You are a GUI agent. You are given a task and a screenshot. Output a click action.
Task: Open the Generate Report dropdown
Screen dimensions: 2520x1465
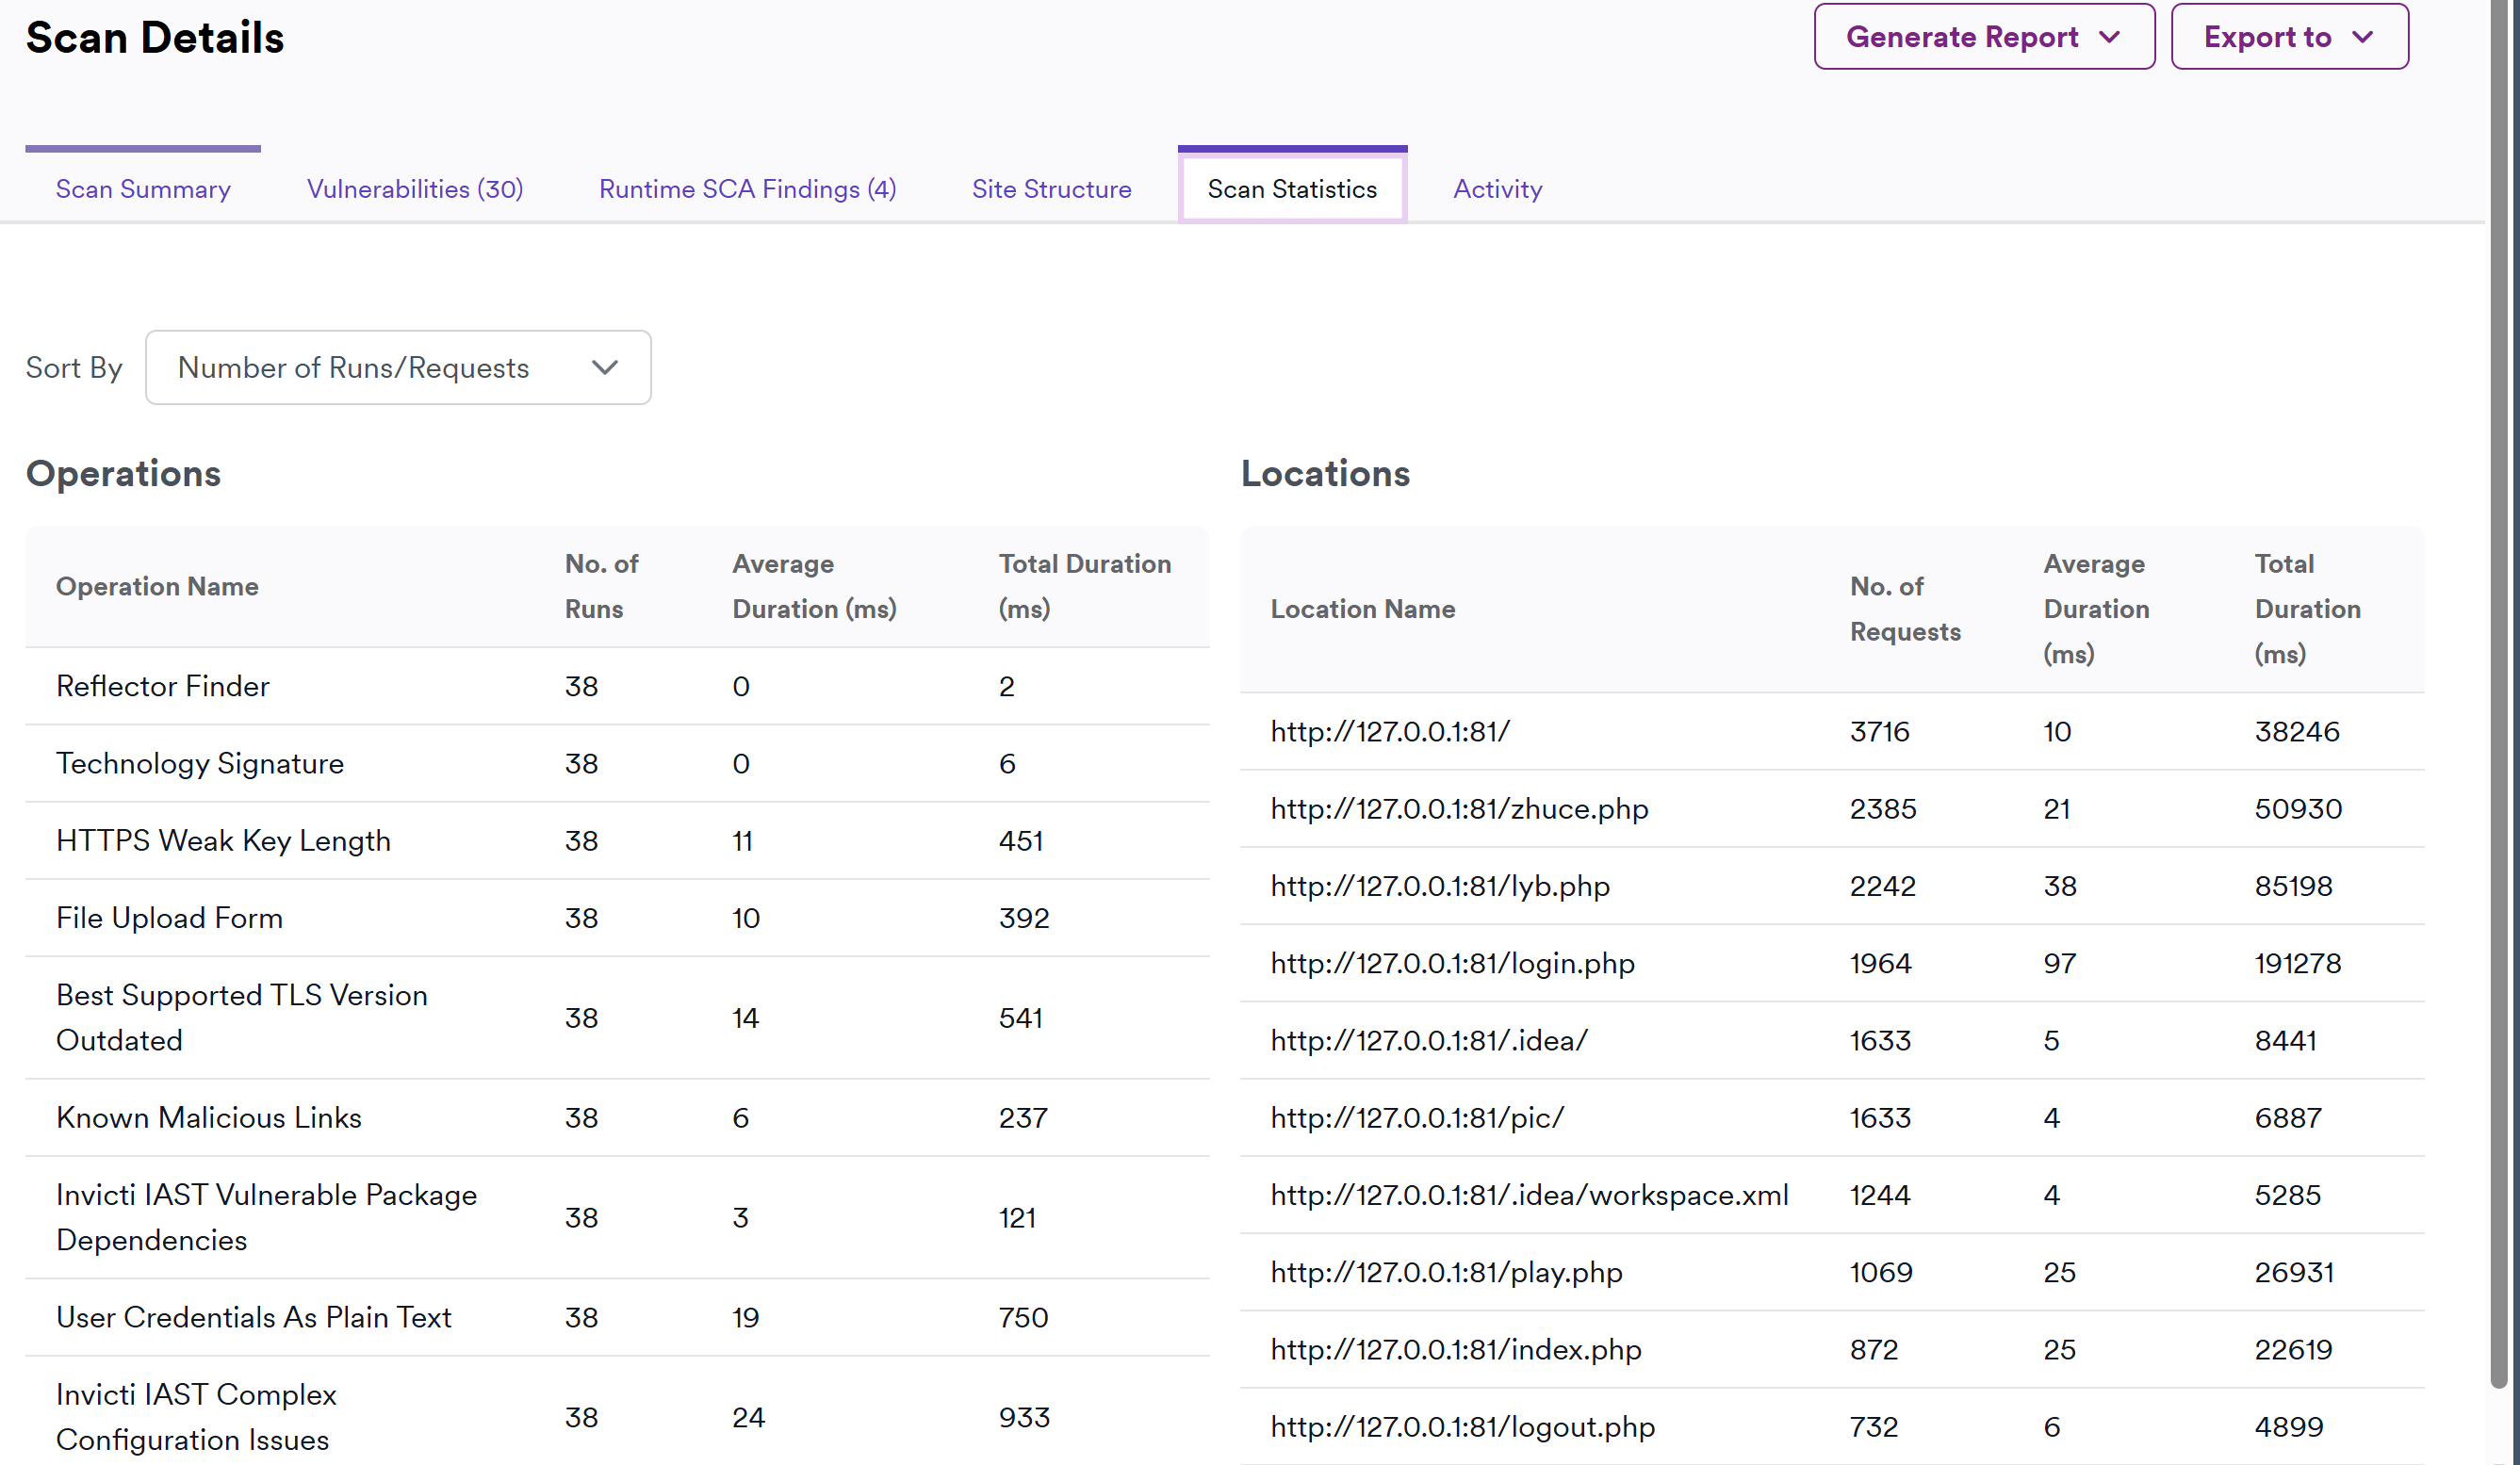1983,37
